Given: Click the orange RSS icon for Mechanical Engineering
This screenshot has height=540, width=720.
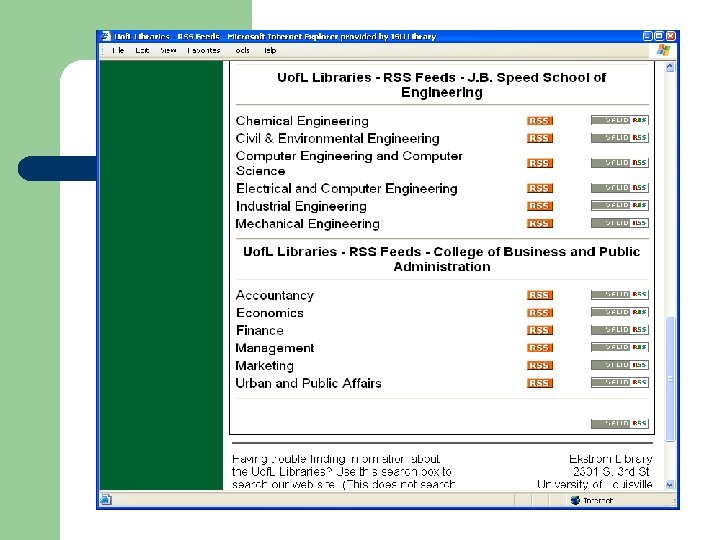Looking at the screenshot, I should click(540, 224).
